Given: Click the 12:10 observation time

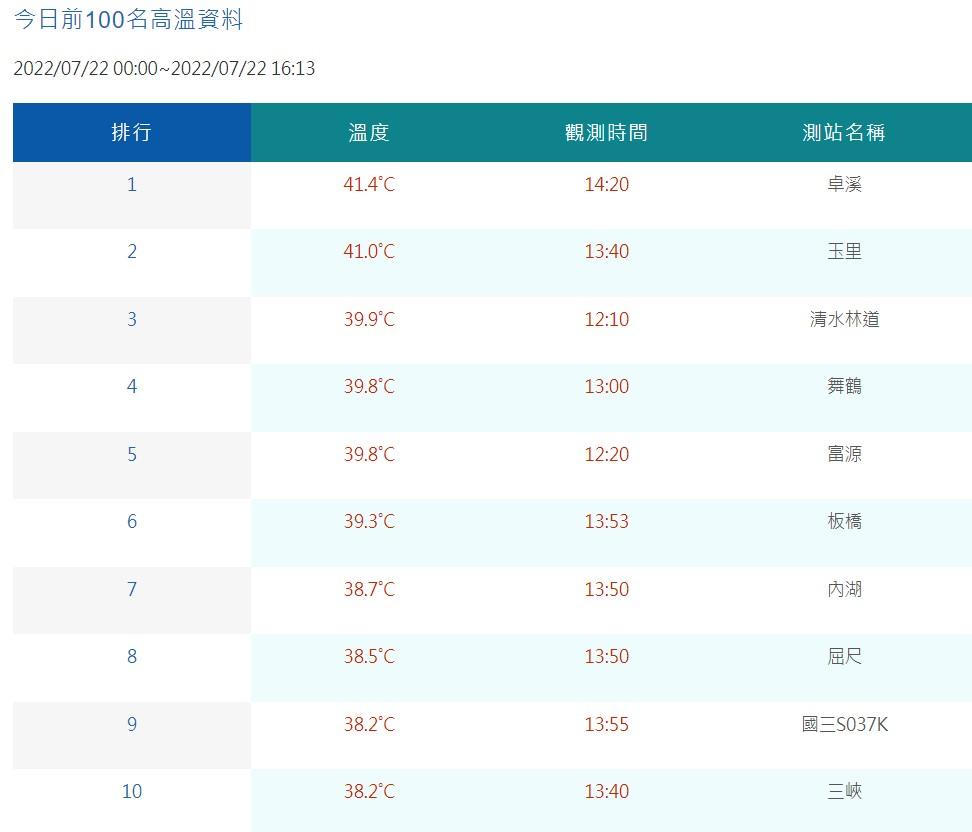Looking at the screenshot, I should pos(606,319).
